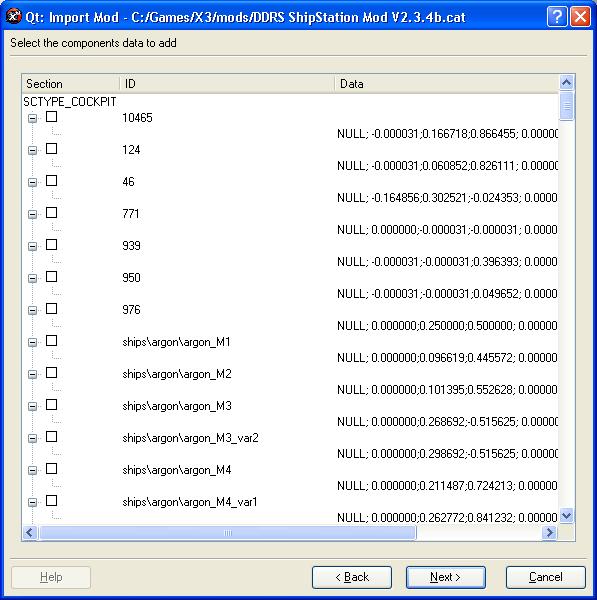This screenshot has width=597, height=600.
Task: Select data row with 0.060852;0.826111
Action: click(447, 166)
